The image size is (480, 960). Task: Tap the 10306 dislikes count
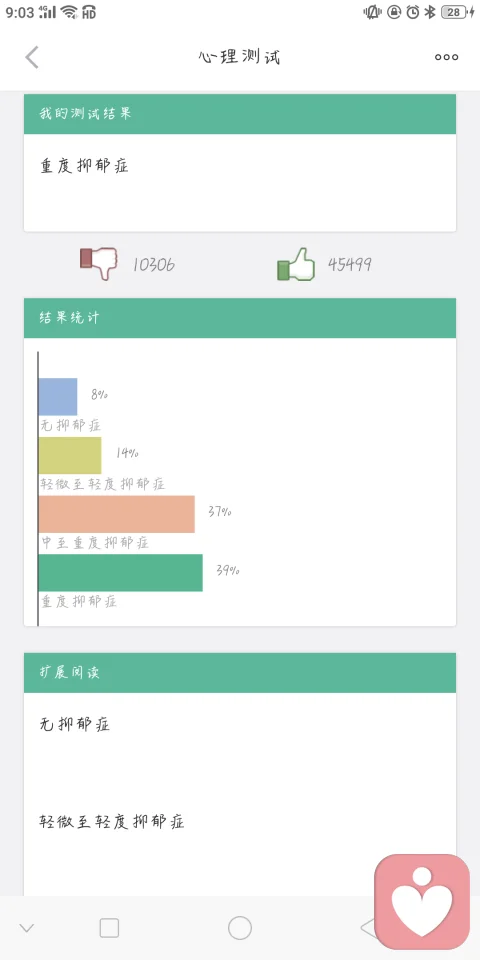(x=154, y=264)
